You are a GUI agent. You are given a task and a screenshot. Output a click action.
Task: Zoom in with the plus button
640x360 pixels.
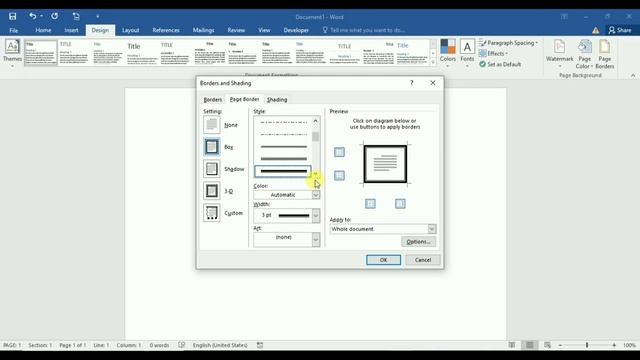(x=614, y=345)
